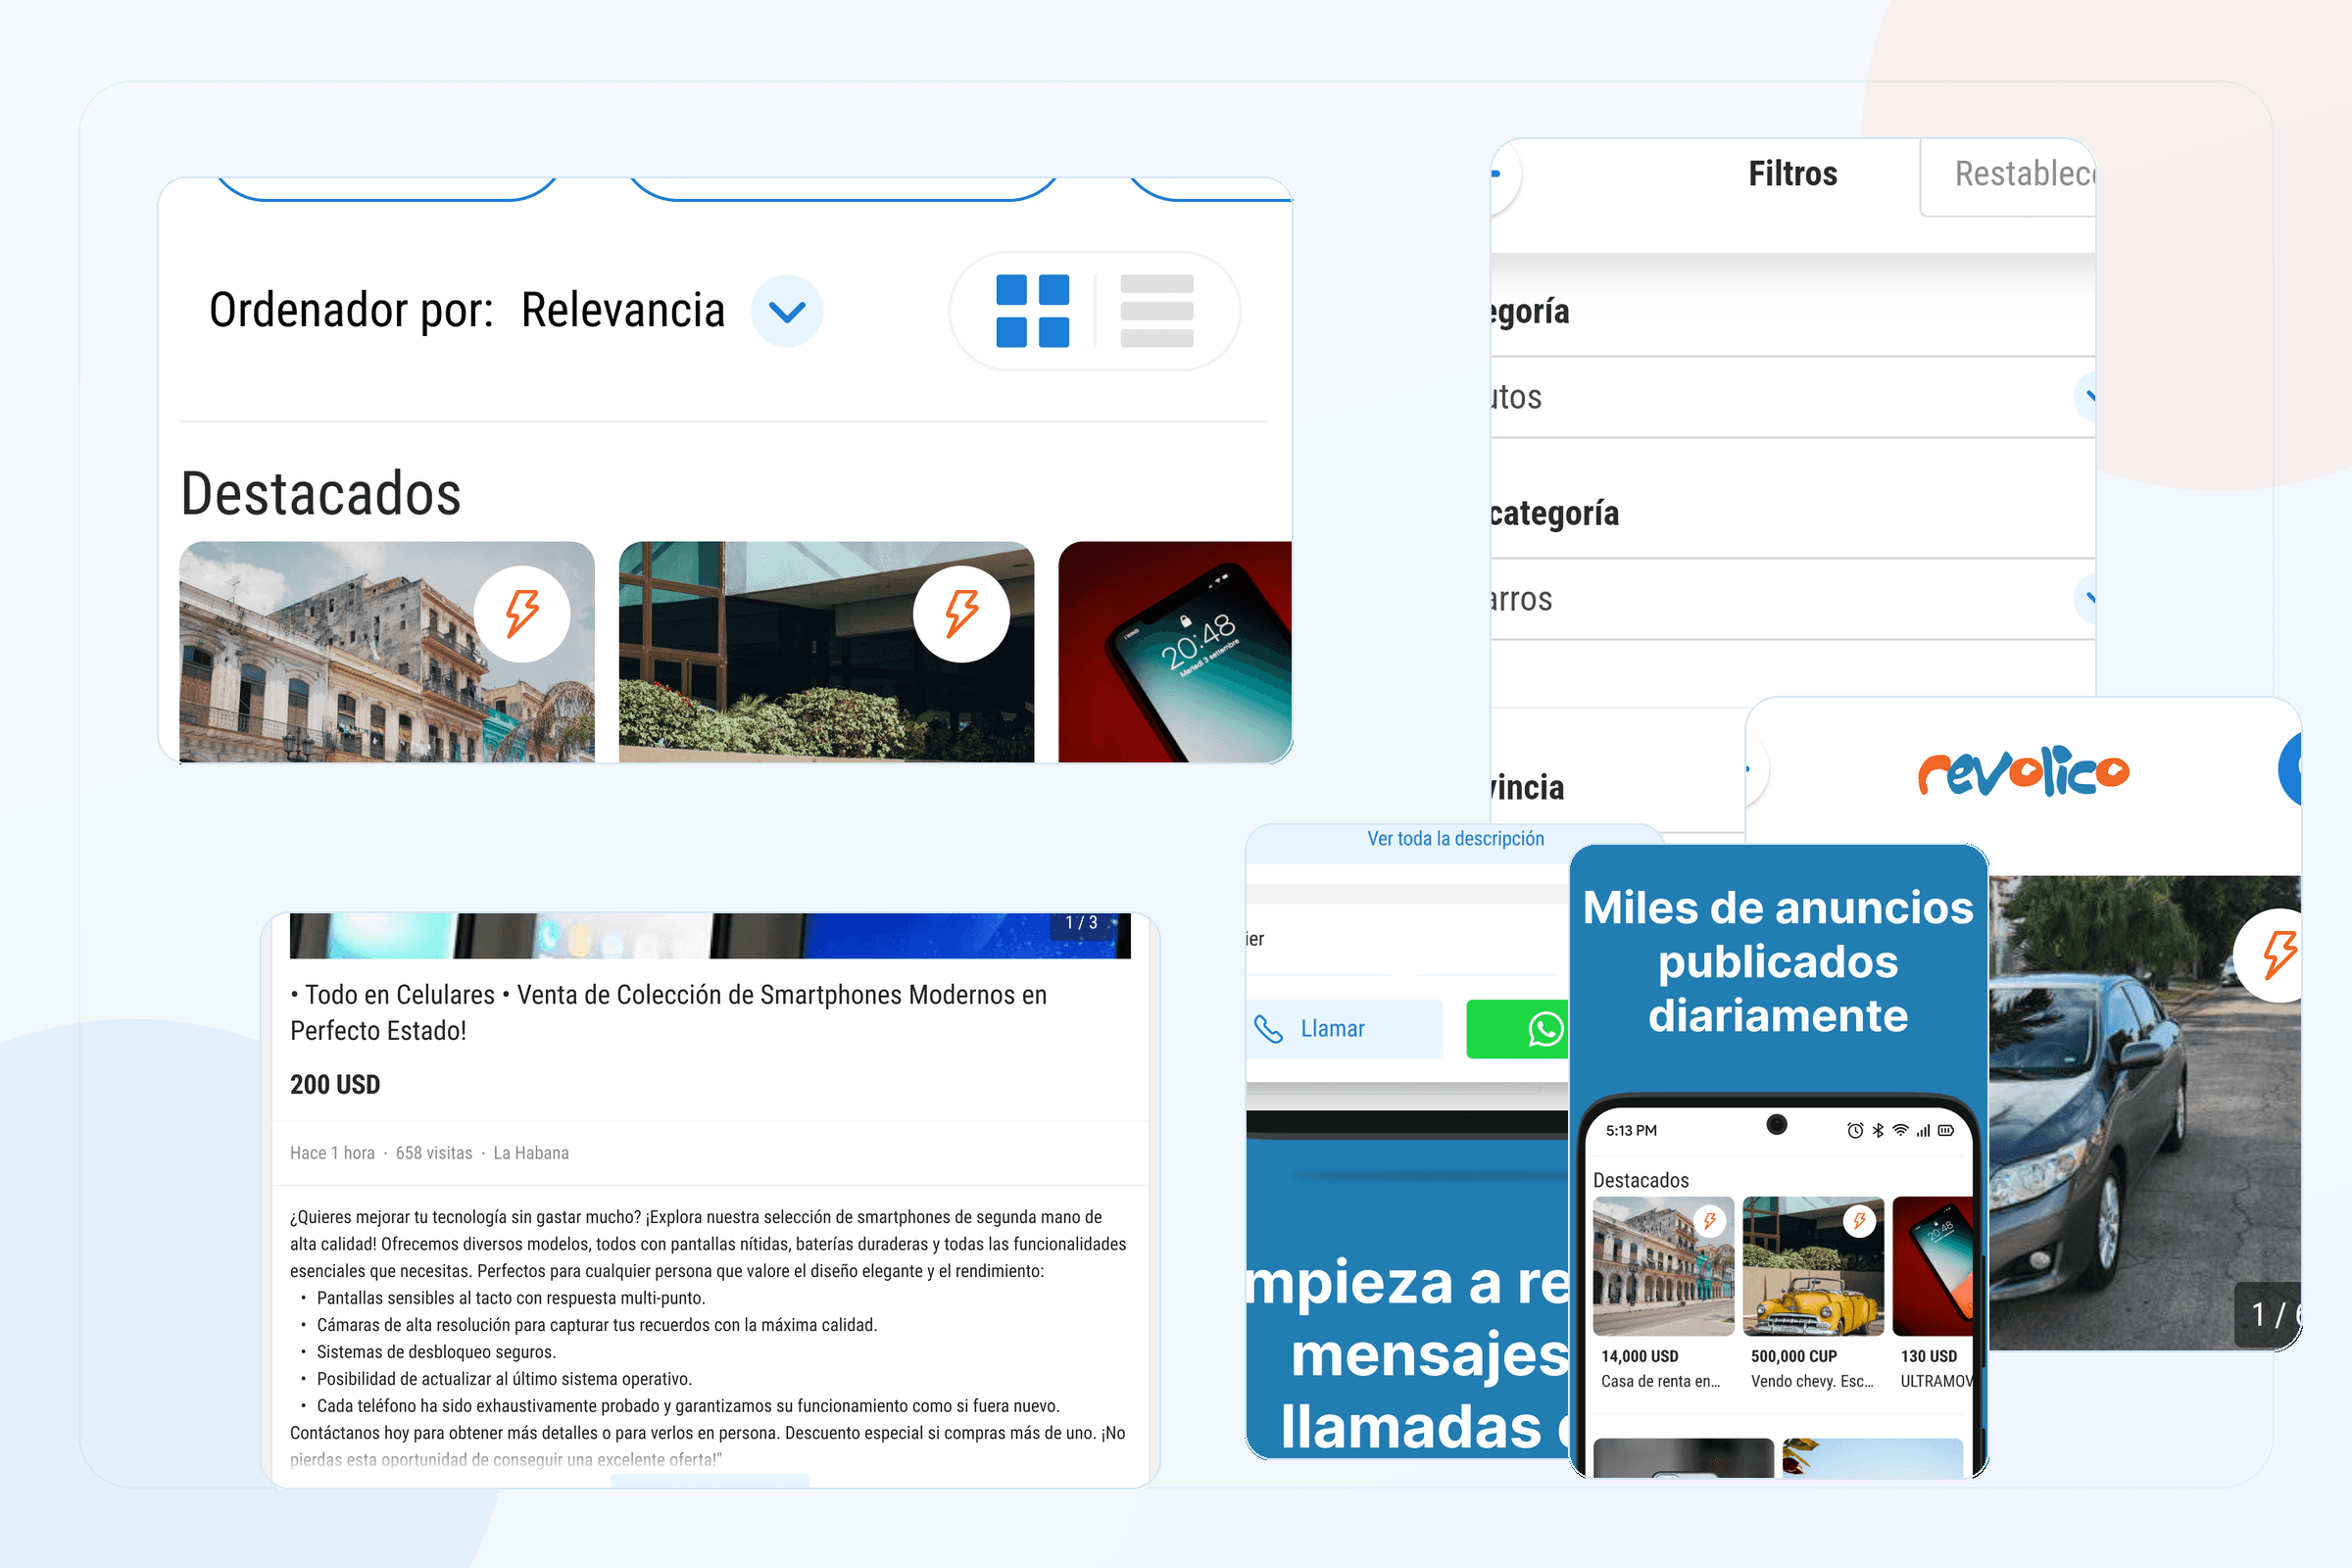Click the phone handset icon on Llamar
Screen dimensions: 2352x1568
click(x=1268, y=1029)
